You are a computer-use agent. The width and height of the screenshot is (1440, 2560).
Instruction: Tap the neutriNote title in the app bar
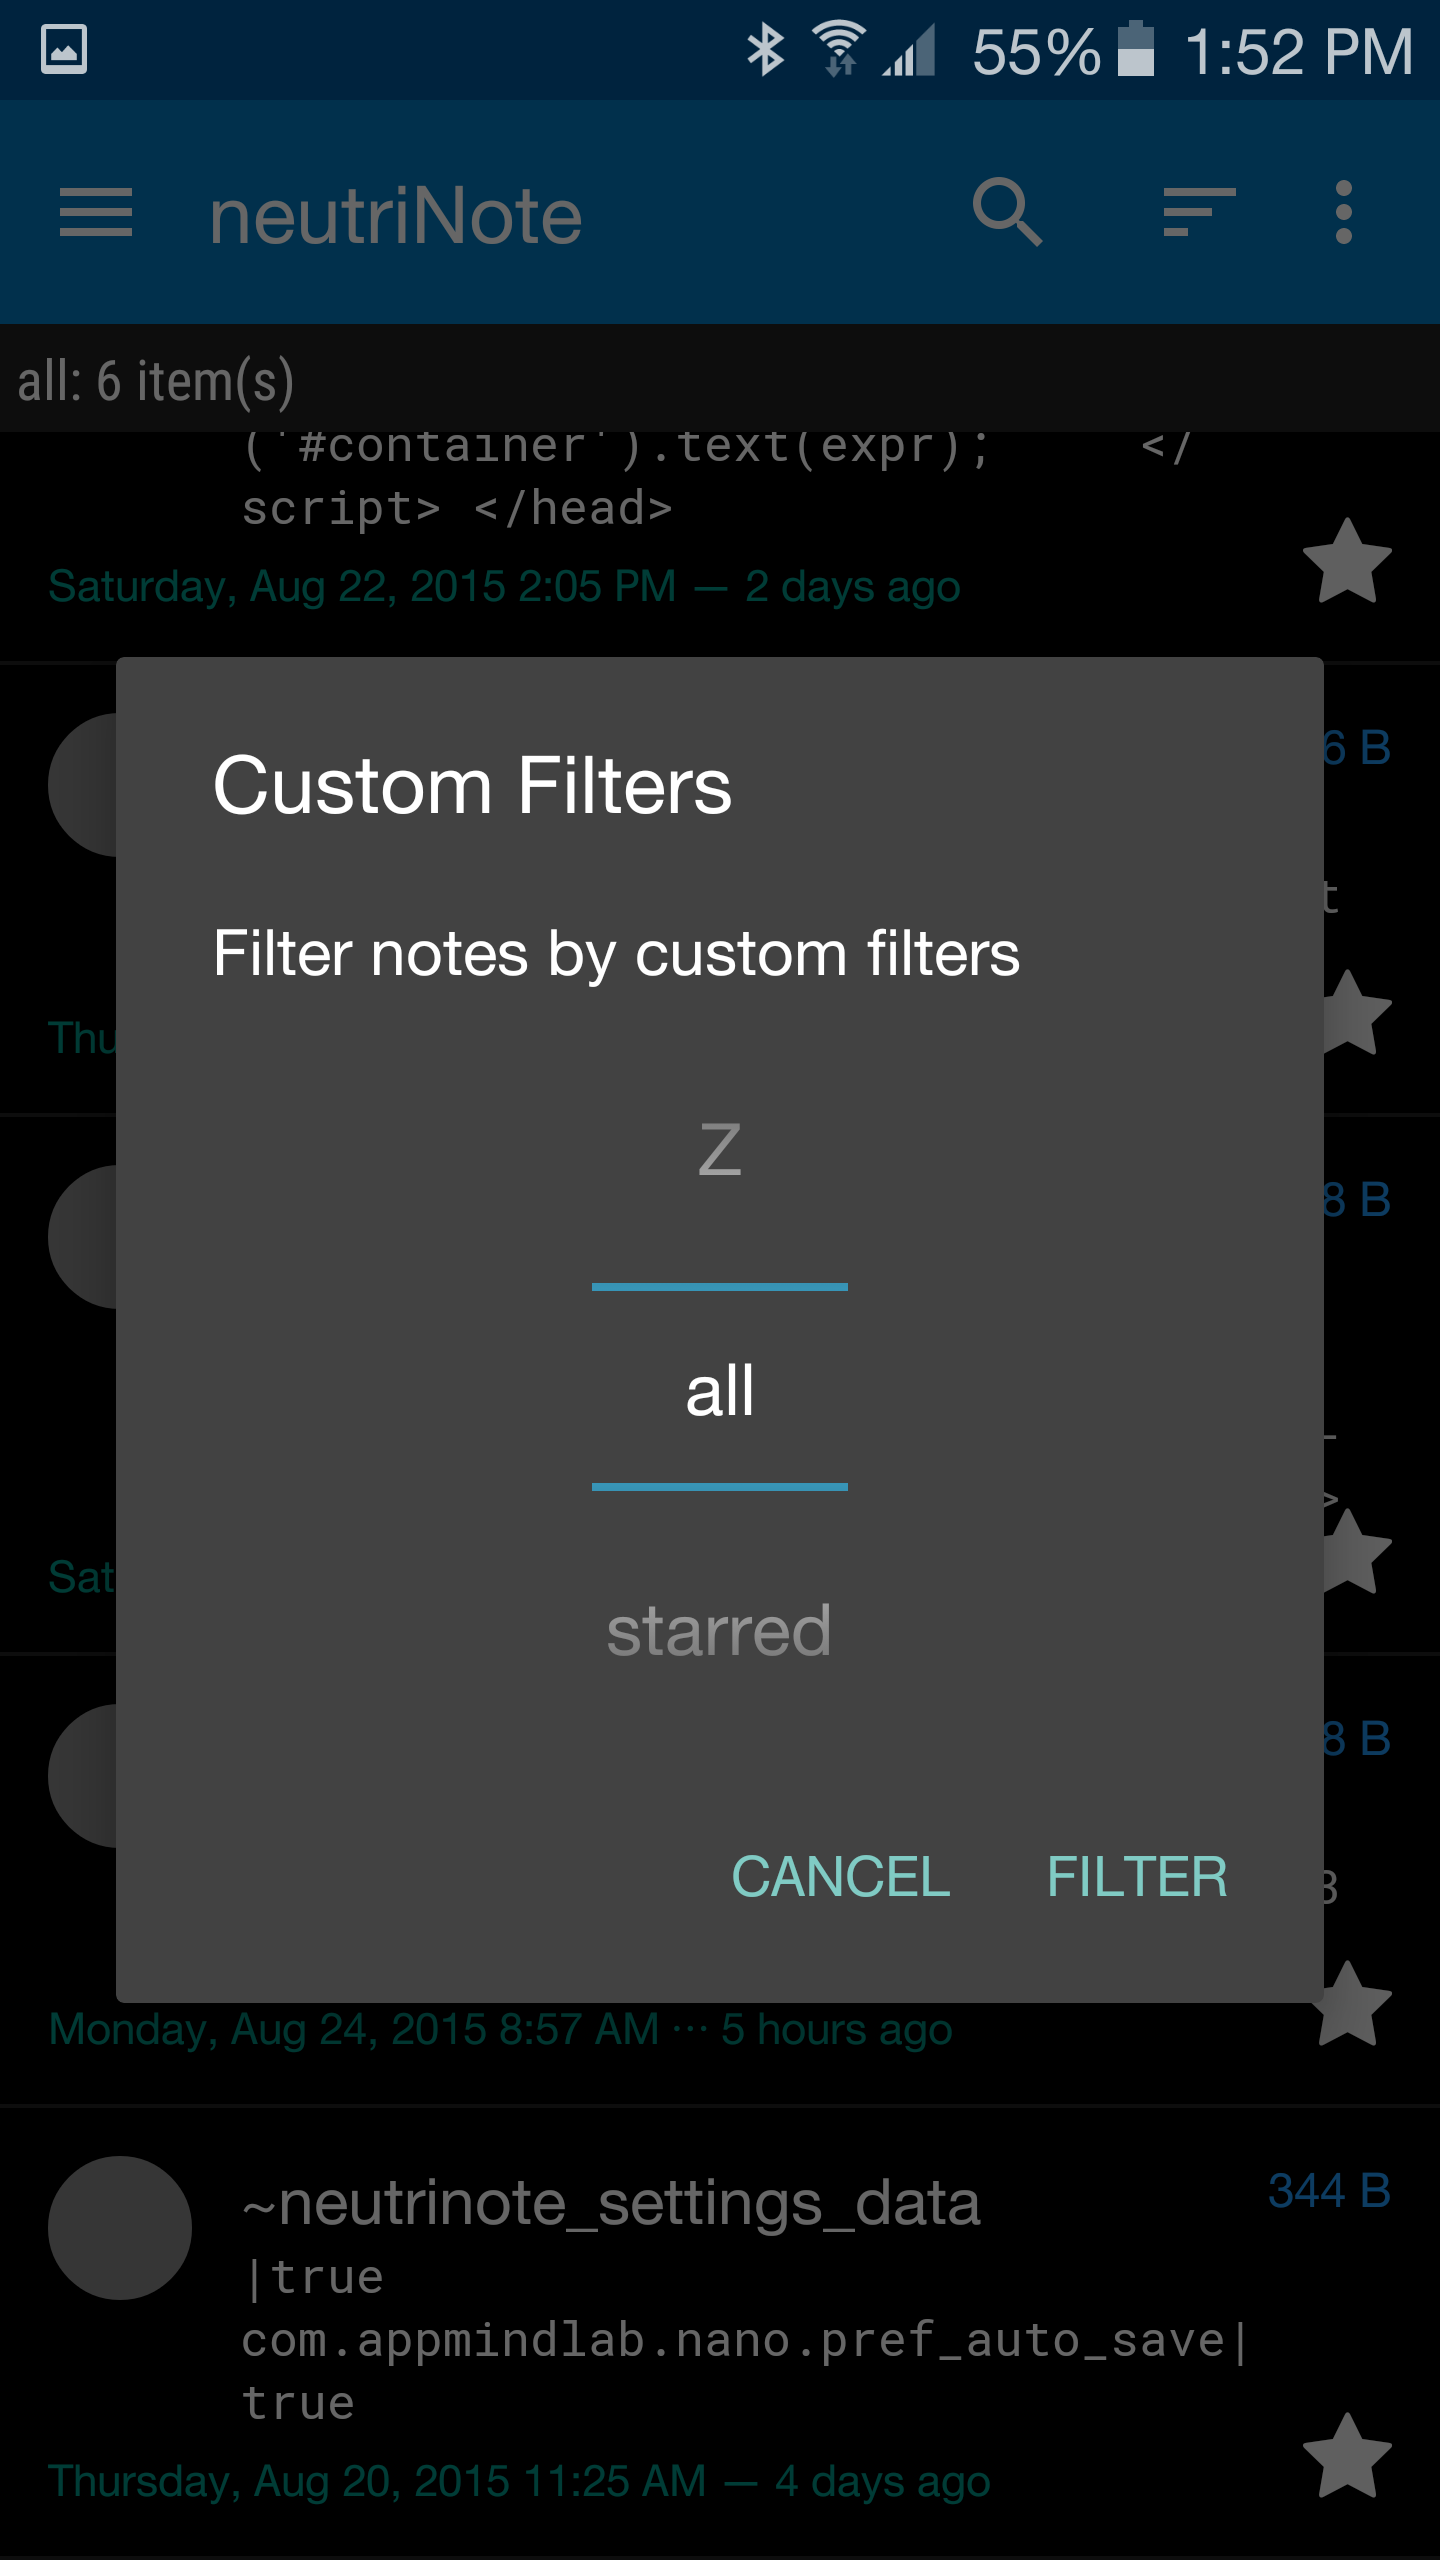pyautogui.click(x=394, y=213)
